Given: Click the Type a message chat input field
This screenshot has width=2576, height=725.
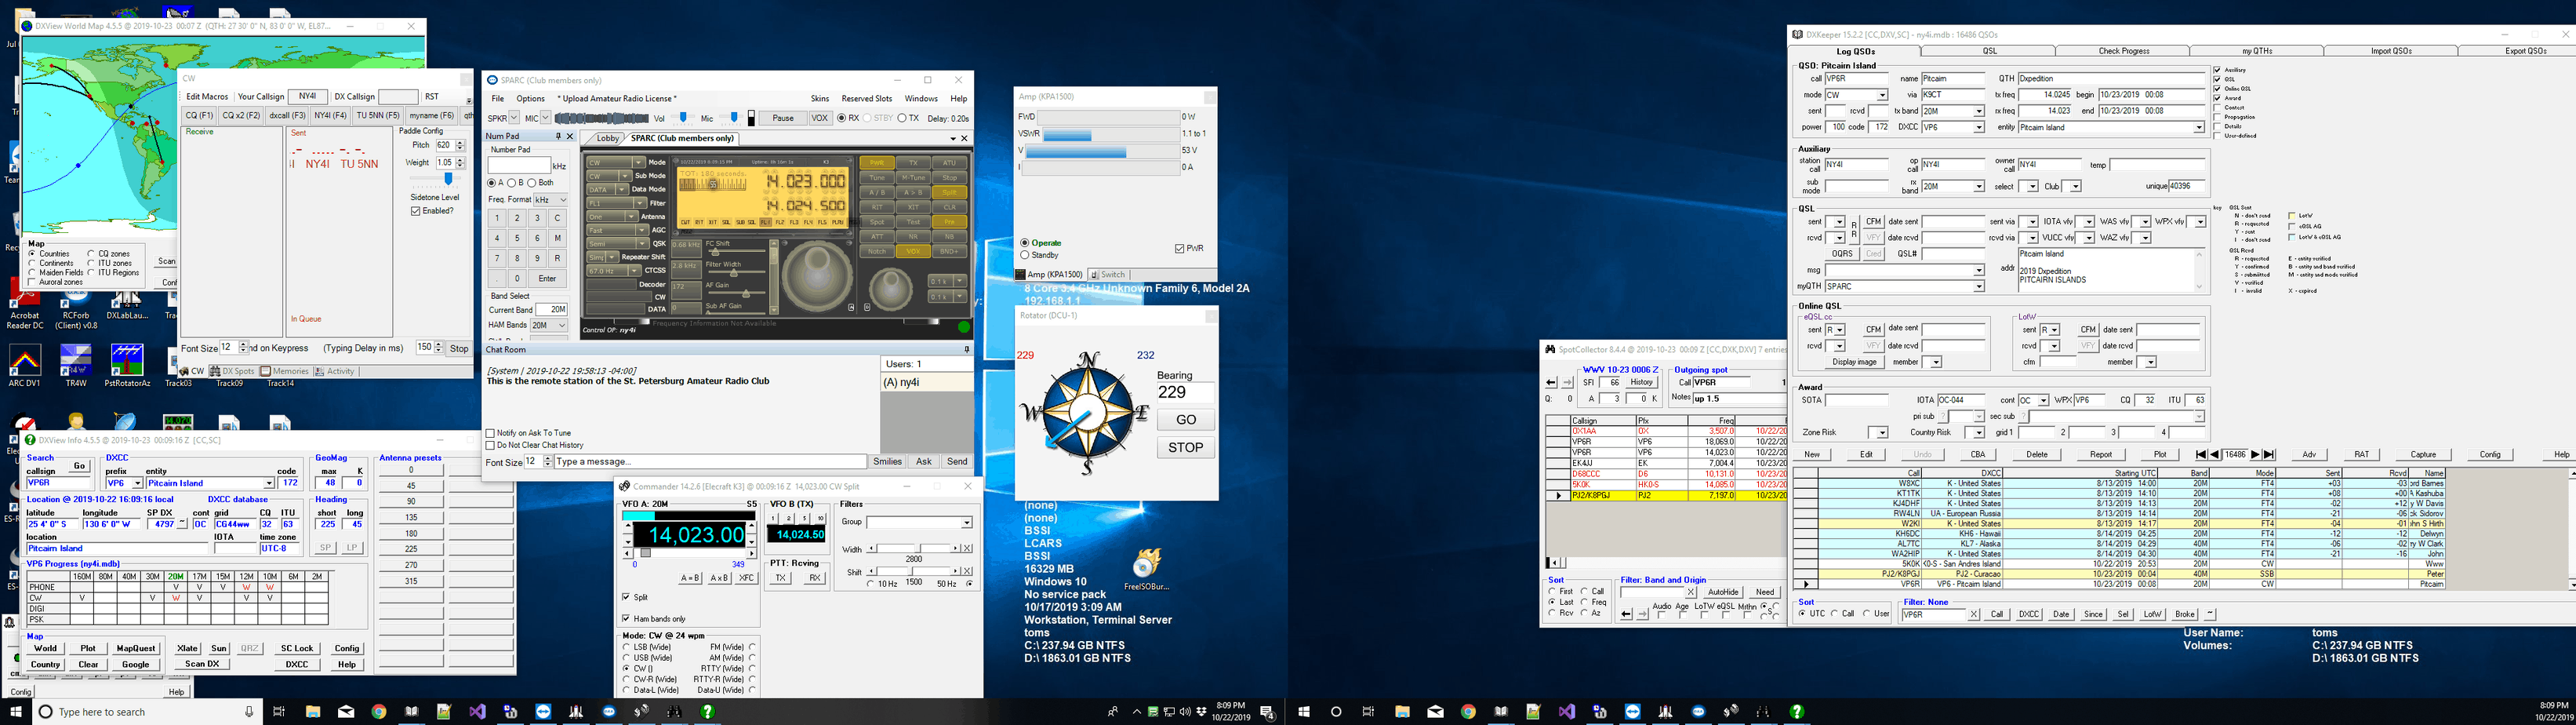Looking at the screenshot, I should point(710,462).
